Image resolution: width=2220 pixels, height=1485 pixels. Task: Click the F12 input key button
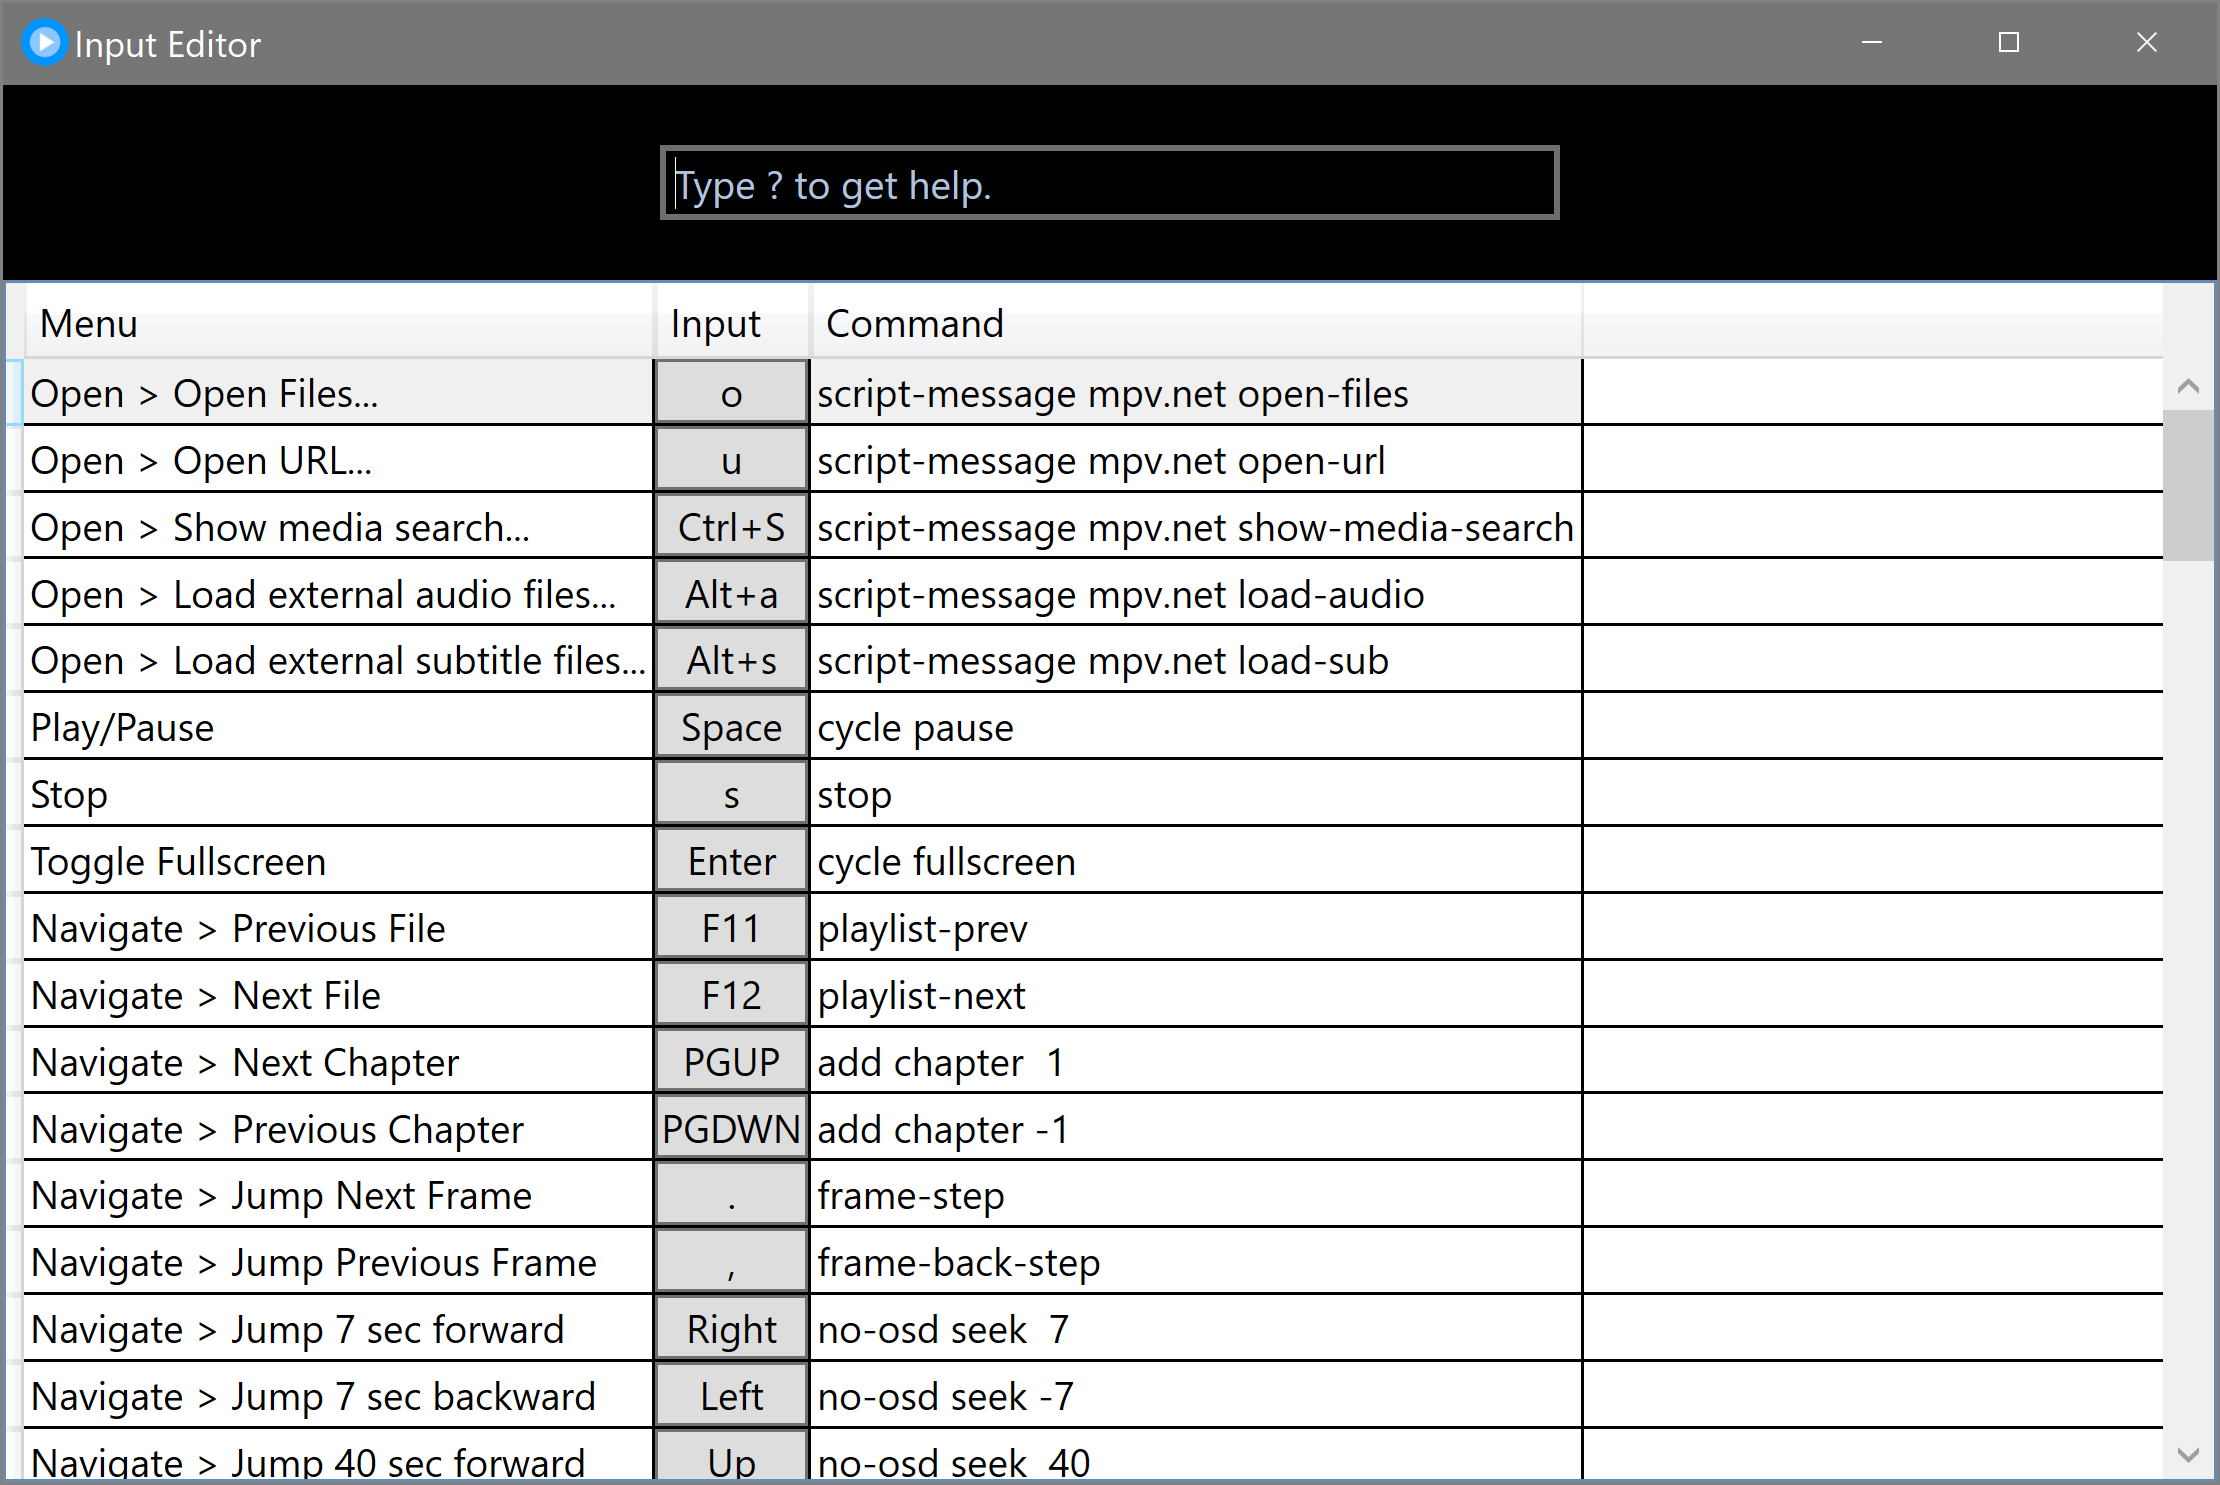pos(731,995)
